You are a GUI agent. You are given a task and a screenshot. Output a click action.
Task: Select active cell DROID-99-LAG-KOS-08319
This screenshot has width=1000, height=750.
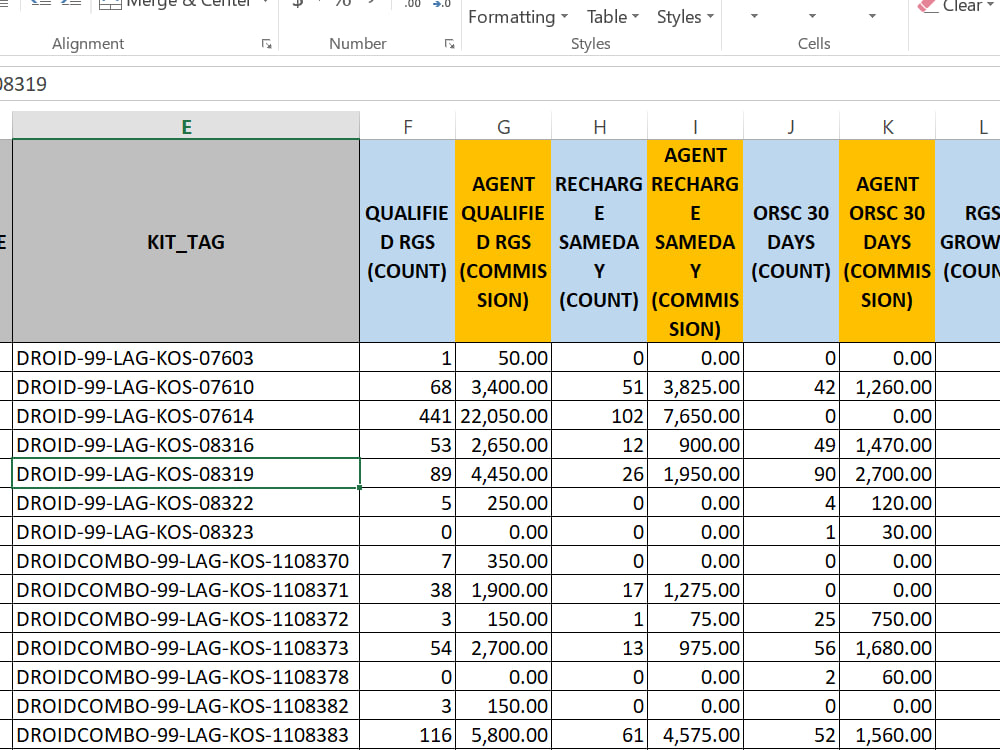(x=186, y=473)
